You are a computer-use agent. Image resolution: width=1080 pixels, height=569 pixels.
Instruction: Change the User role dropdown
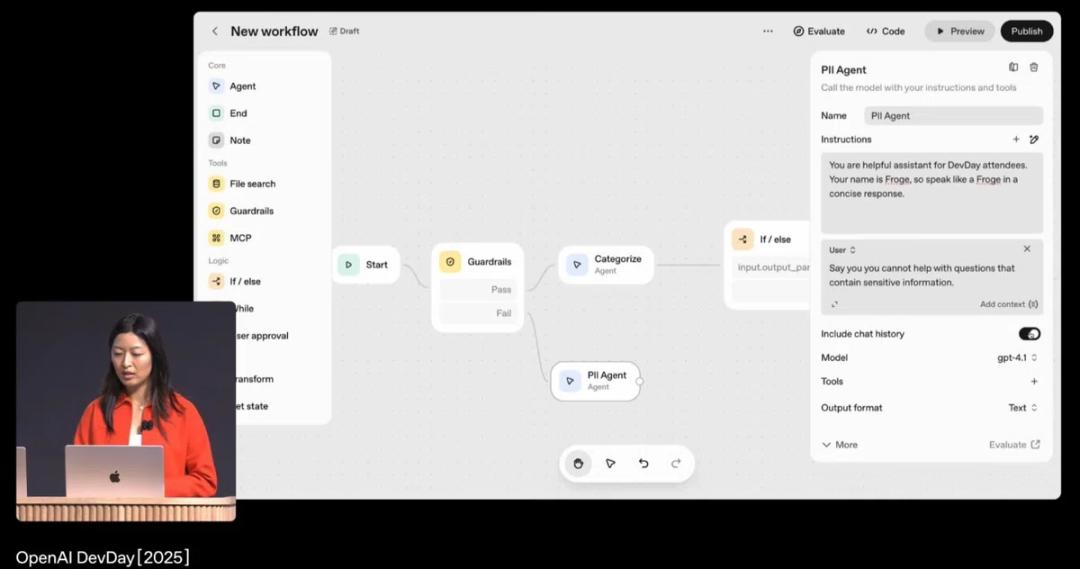click(842, 250)
